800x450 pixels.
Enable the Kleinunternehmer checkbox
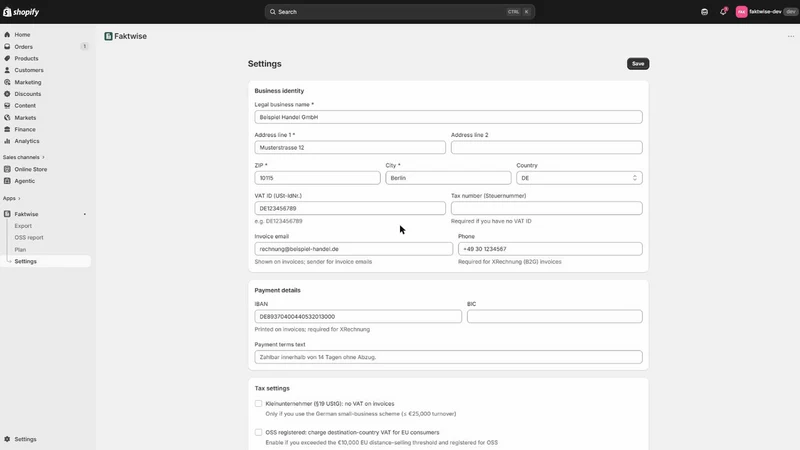point(258,404)
